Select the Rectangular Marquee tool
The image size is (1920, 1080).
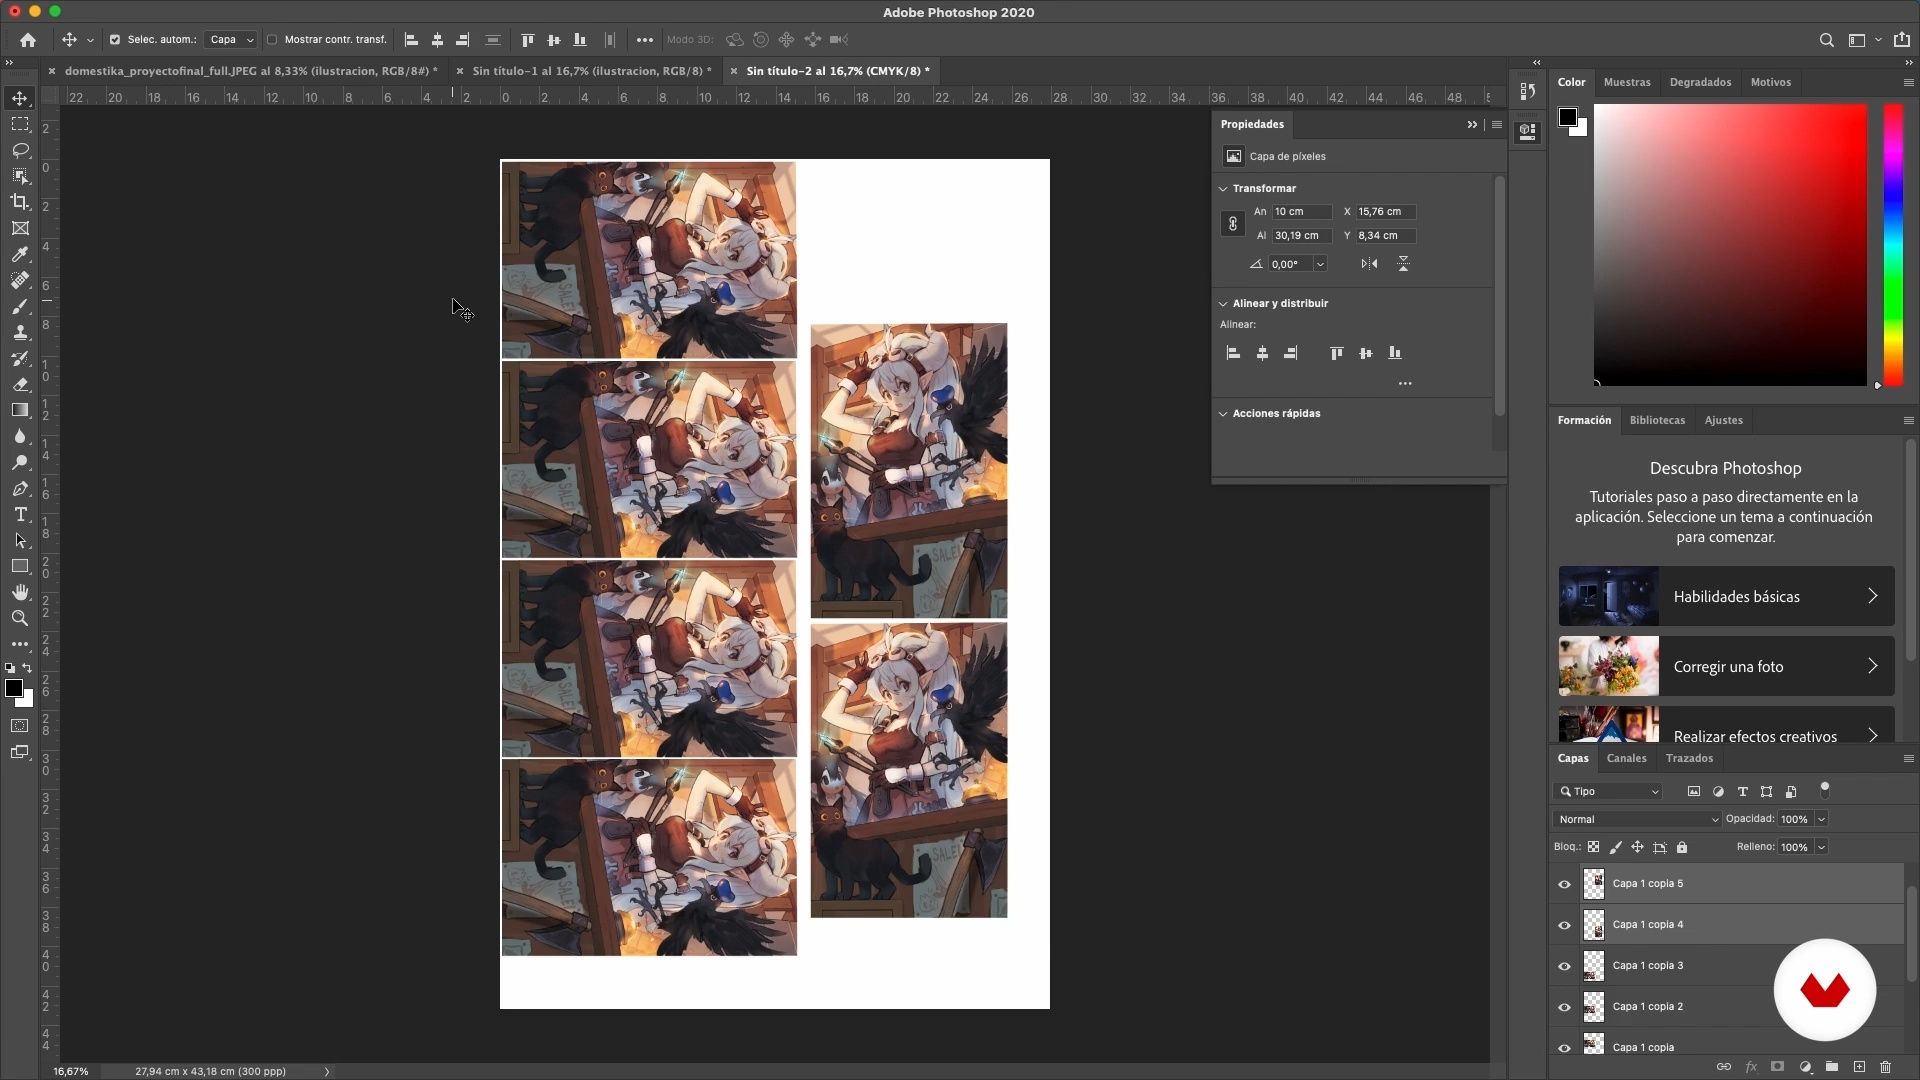click(x=20, y=124)
